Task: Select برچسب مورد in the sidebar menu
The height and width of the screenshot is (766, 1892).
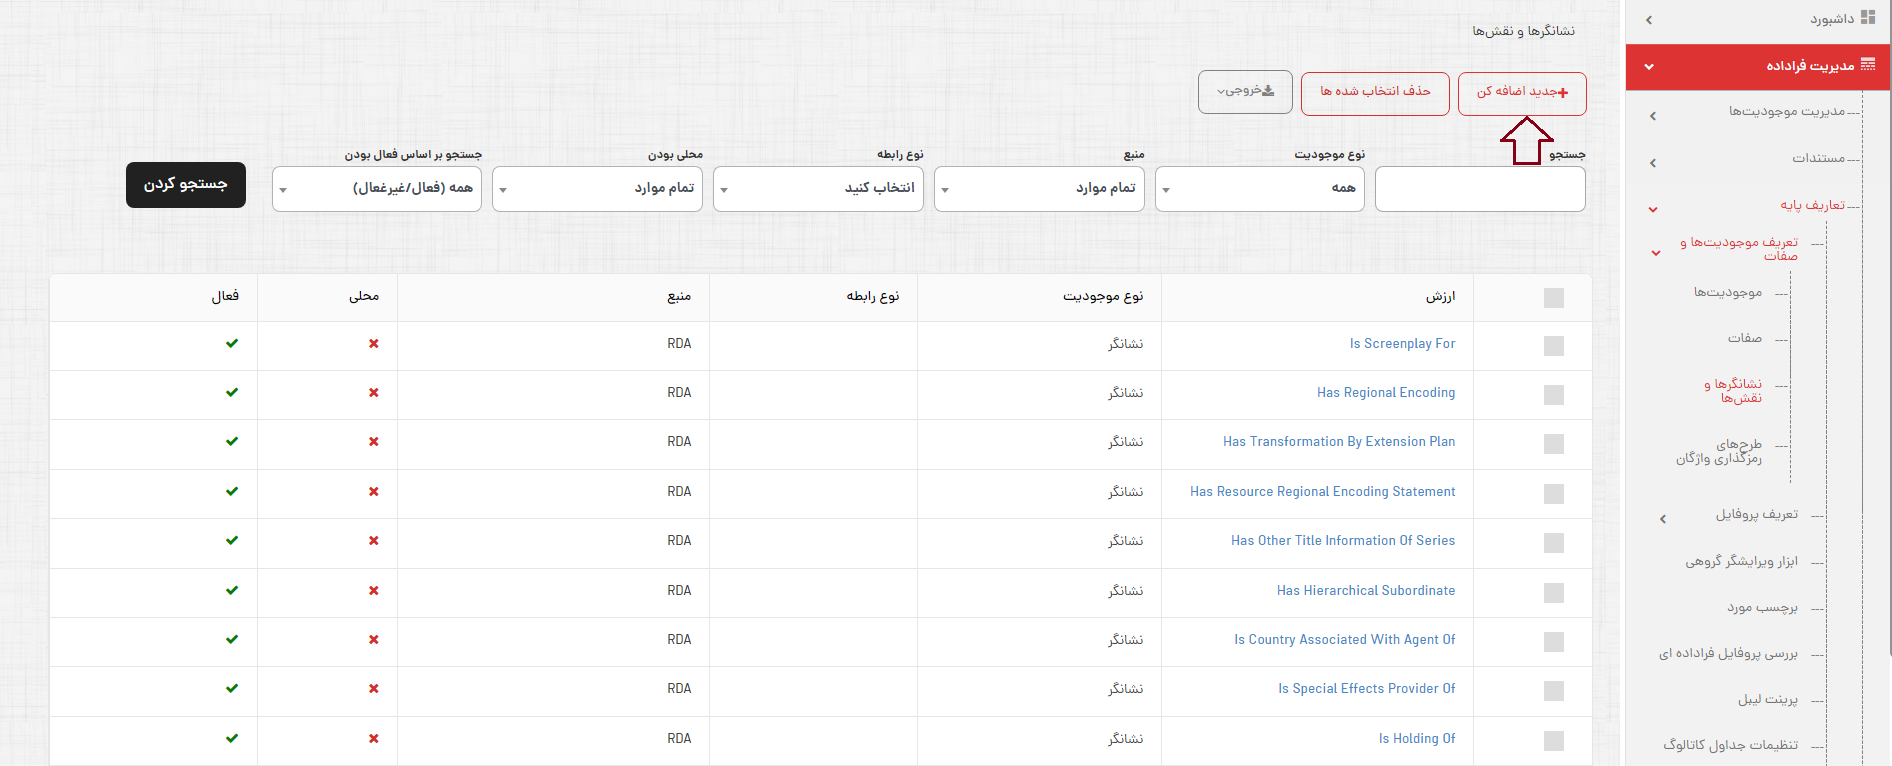Action: point(1762,608)
